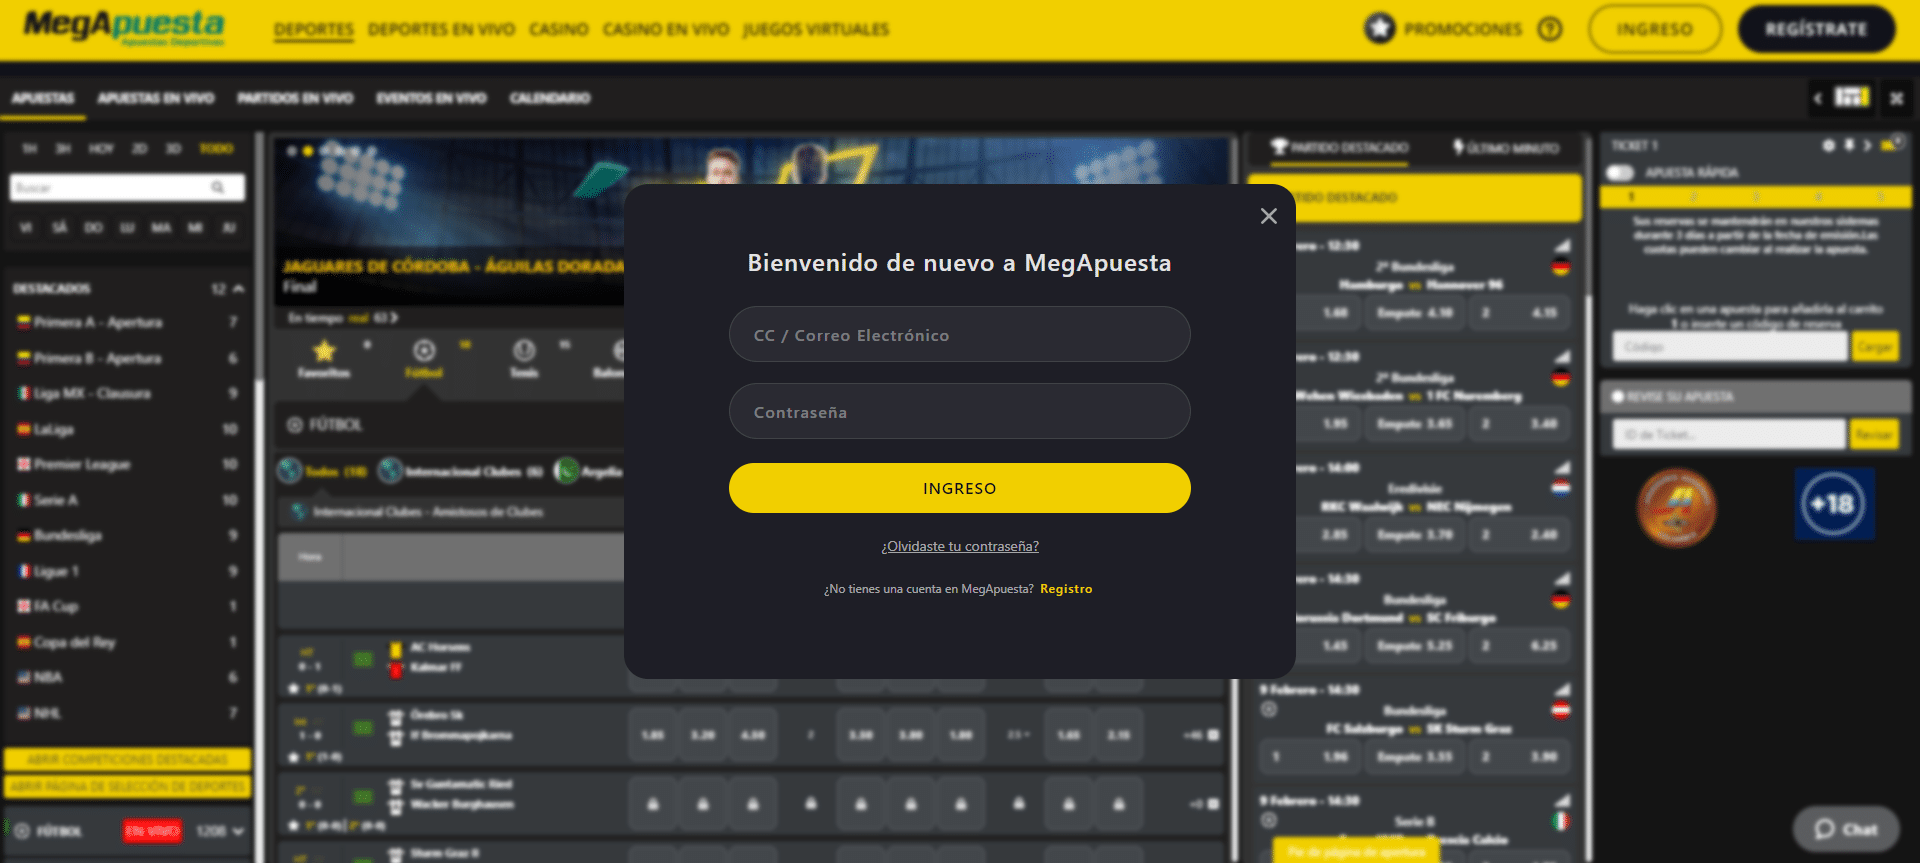Image resolution: width=1920 pixels, height=863 pixels.
Task: Click the black REGÍSTRATE button
Action: point(1816,29)
